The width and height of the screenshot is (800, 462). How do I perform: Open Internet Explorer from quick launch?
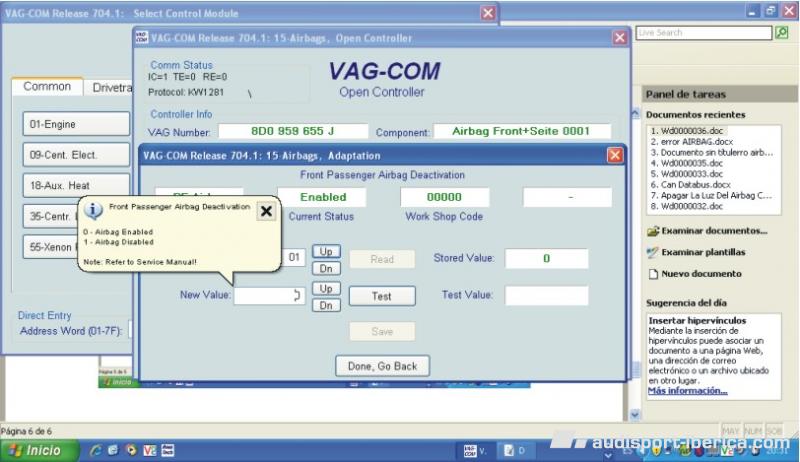(95, 450)
